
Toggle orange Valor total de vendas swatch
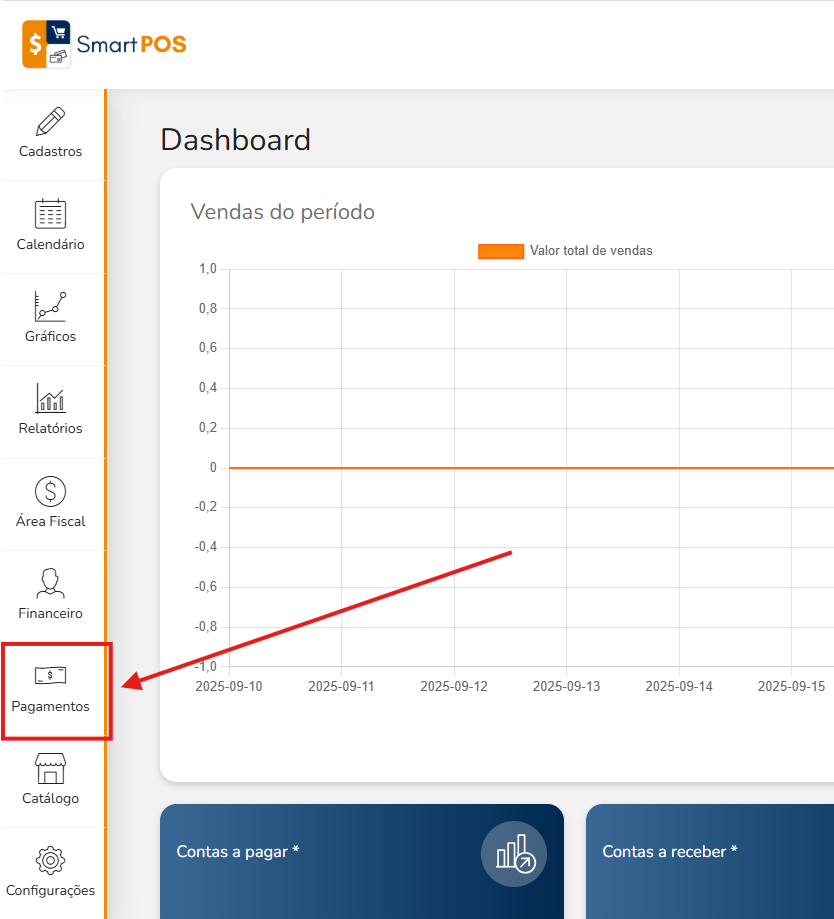coord(501,251)
